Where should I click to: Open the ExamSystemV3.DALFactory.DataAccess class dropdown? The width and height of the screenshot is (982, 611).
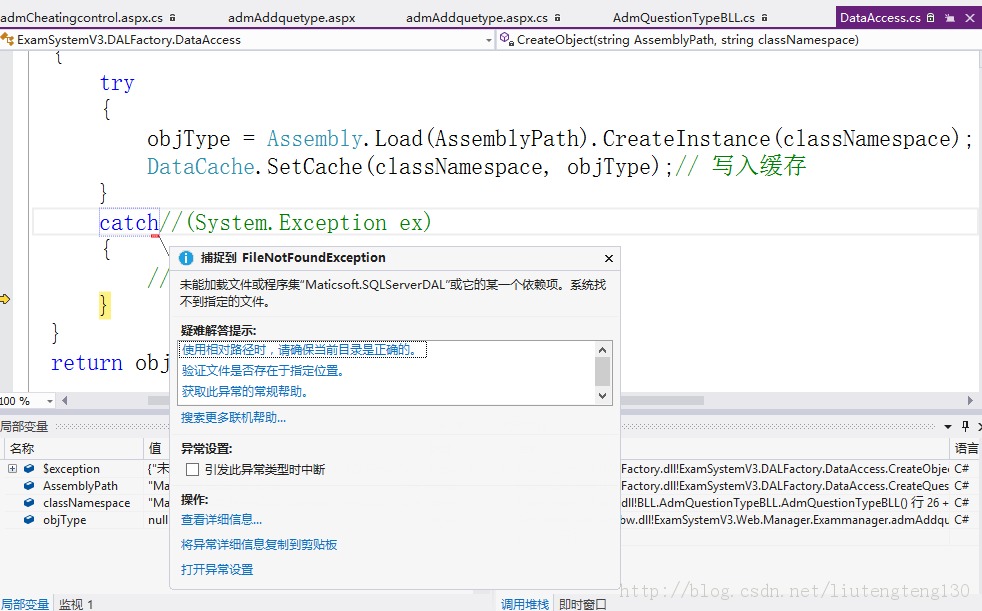pos(488,40)
